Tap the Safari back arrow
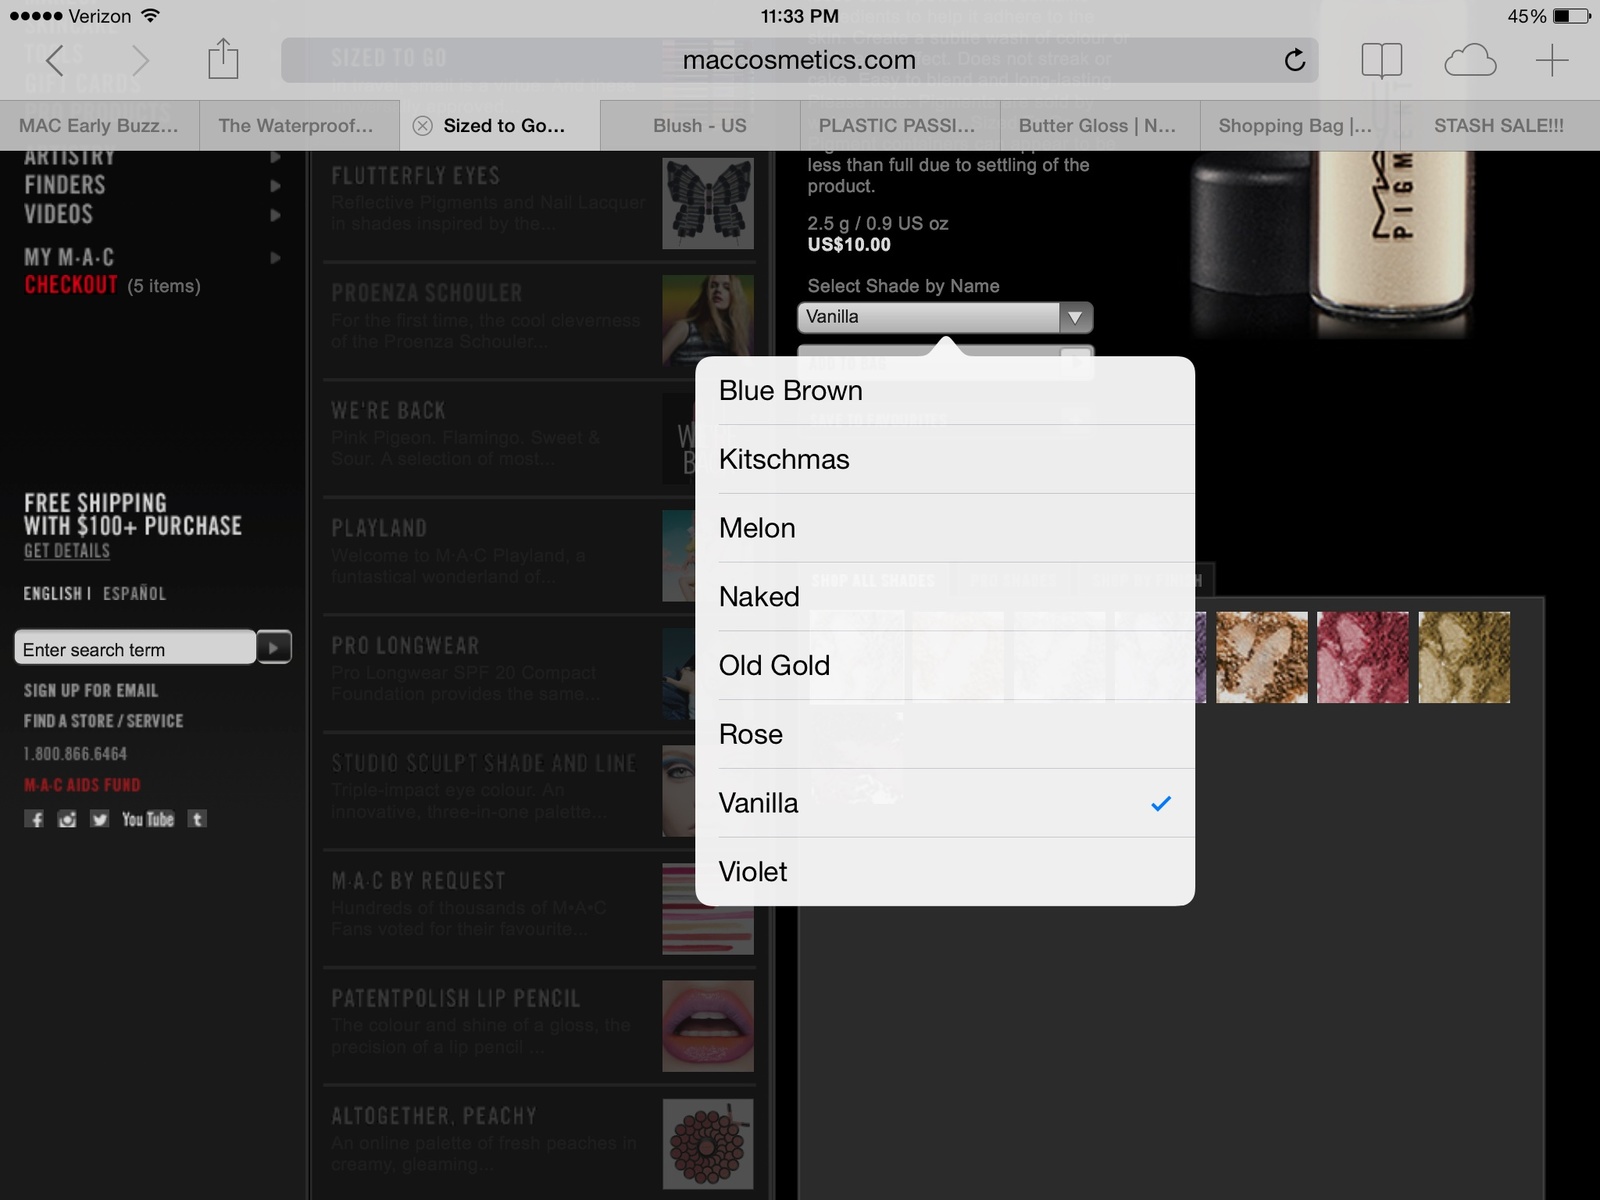This screenshot has height=1200, width=1600. click(54, 61)
